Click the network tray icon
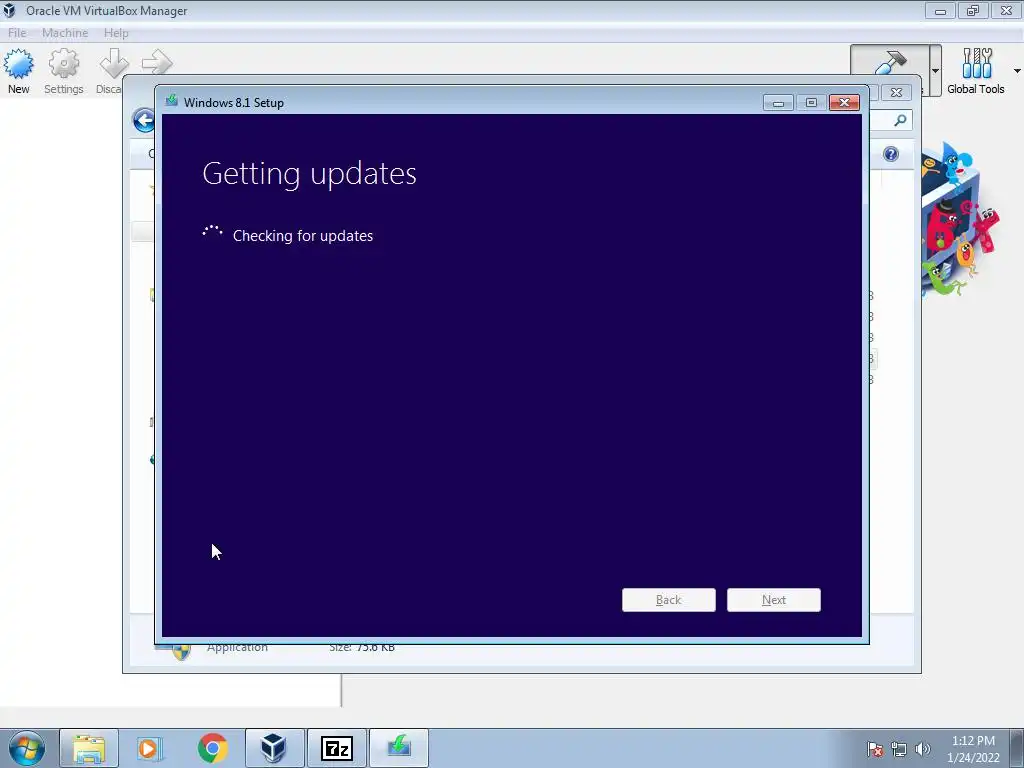 pyautogui.click(x=899, y=749)
